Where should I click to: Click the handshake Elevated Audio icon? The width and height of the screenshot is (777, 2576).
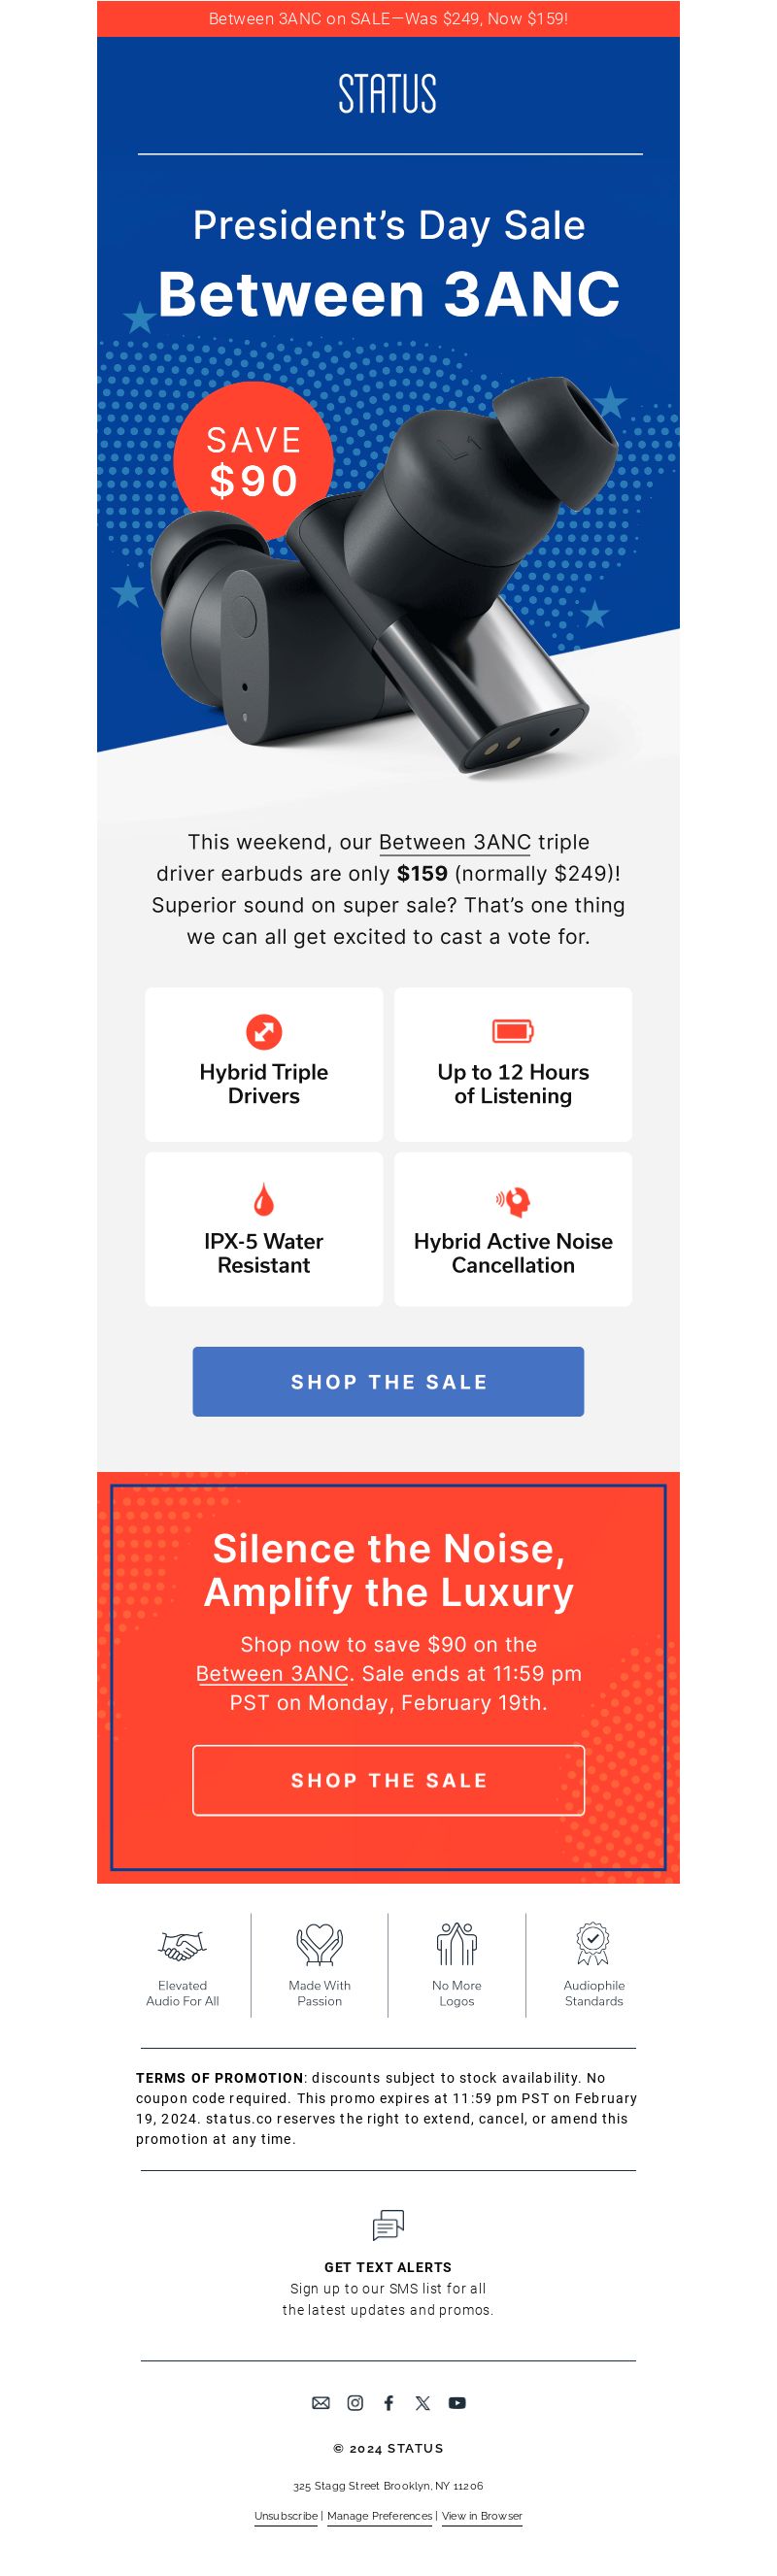coord(182,1945)
